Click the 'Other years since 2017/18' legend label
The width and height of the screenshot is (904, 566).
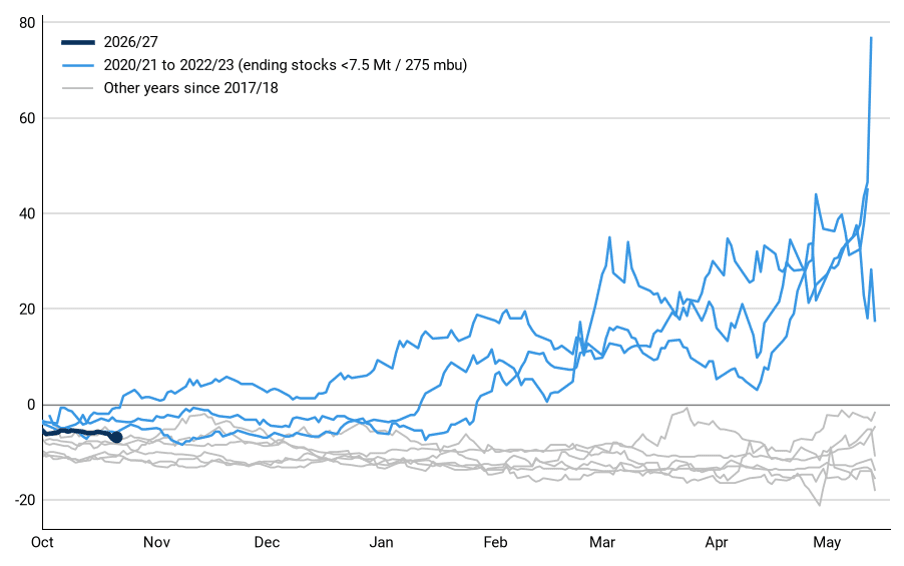pos(191,88)
